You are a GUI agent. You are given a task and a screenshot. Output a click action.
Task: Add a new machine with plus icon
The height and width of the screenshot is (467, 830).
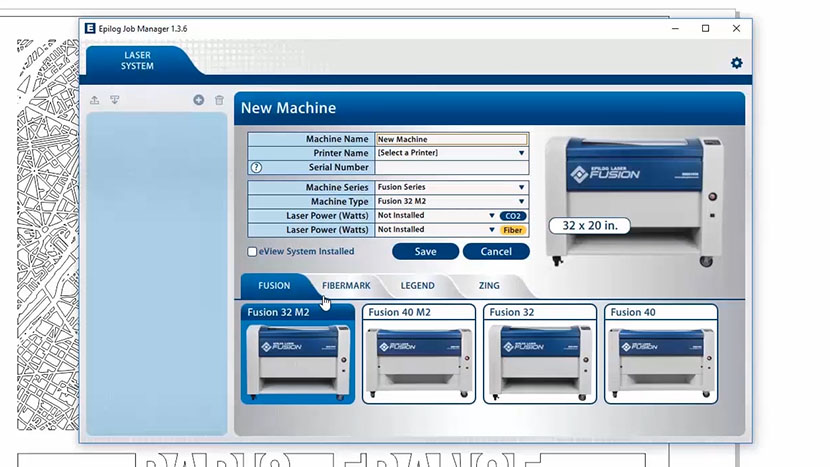[199, 100]
